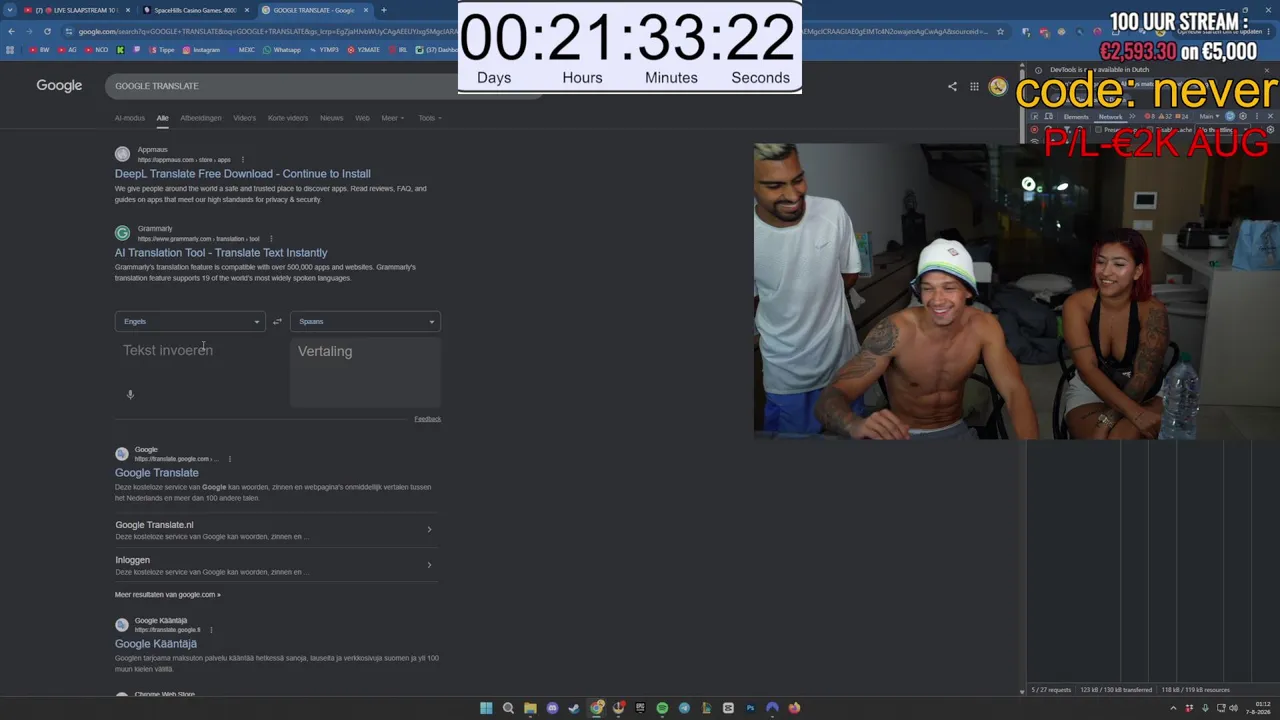This screenshot has height=720, width=1280.
Task: Open the Twitch bookmark icon
Action: tap(136, 50)
